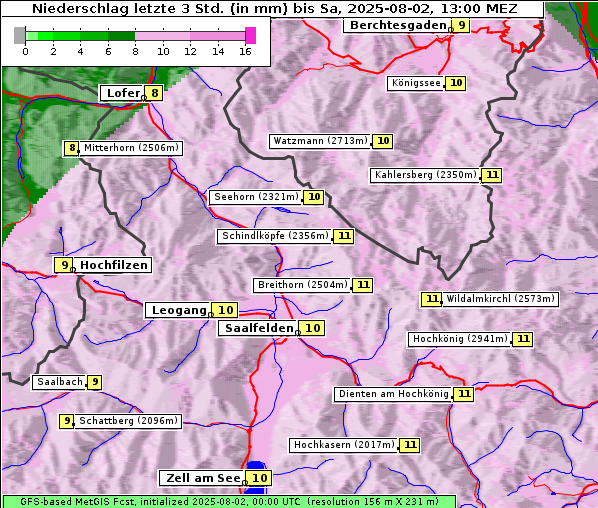Click the gray zero-precipitation legend swatch
This screenshot has height=508, width=598.
(19, 35)
